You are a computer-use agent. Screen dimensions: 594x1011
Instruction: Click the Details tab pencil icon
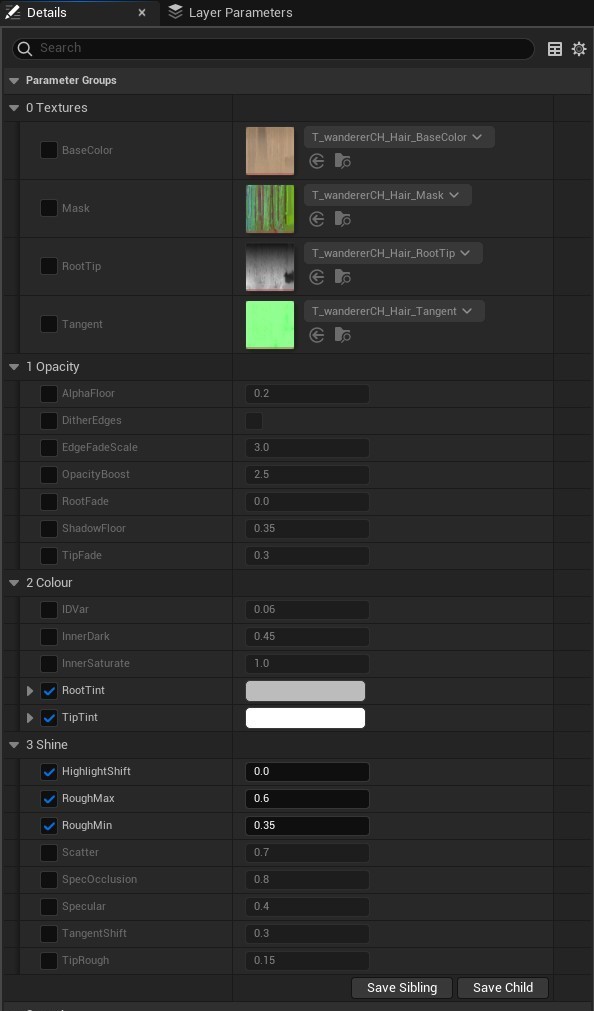tap(12, 12)
